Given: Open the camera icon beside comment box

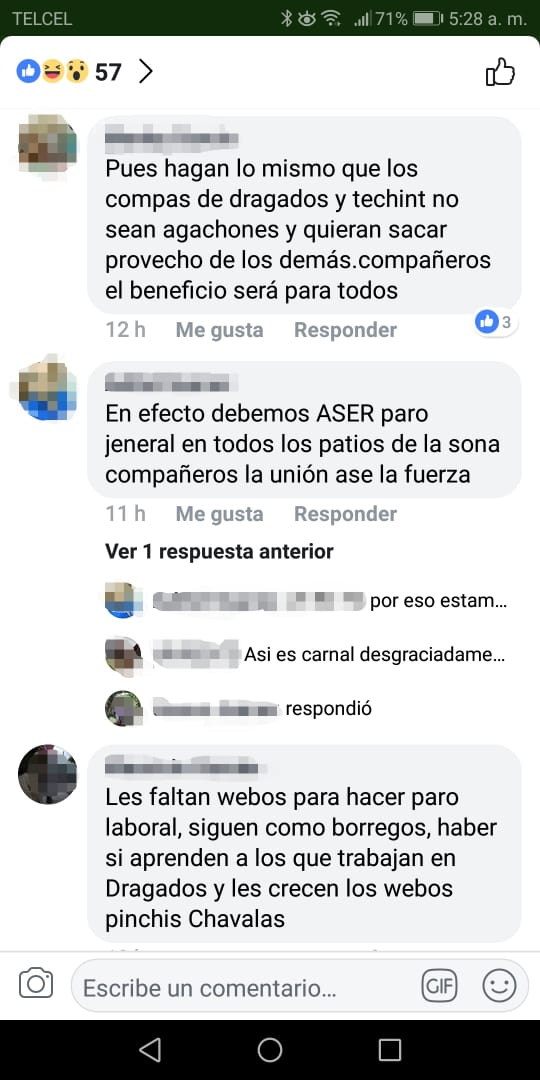Looking at the screenshot, I should click(36, 983).
